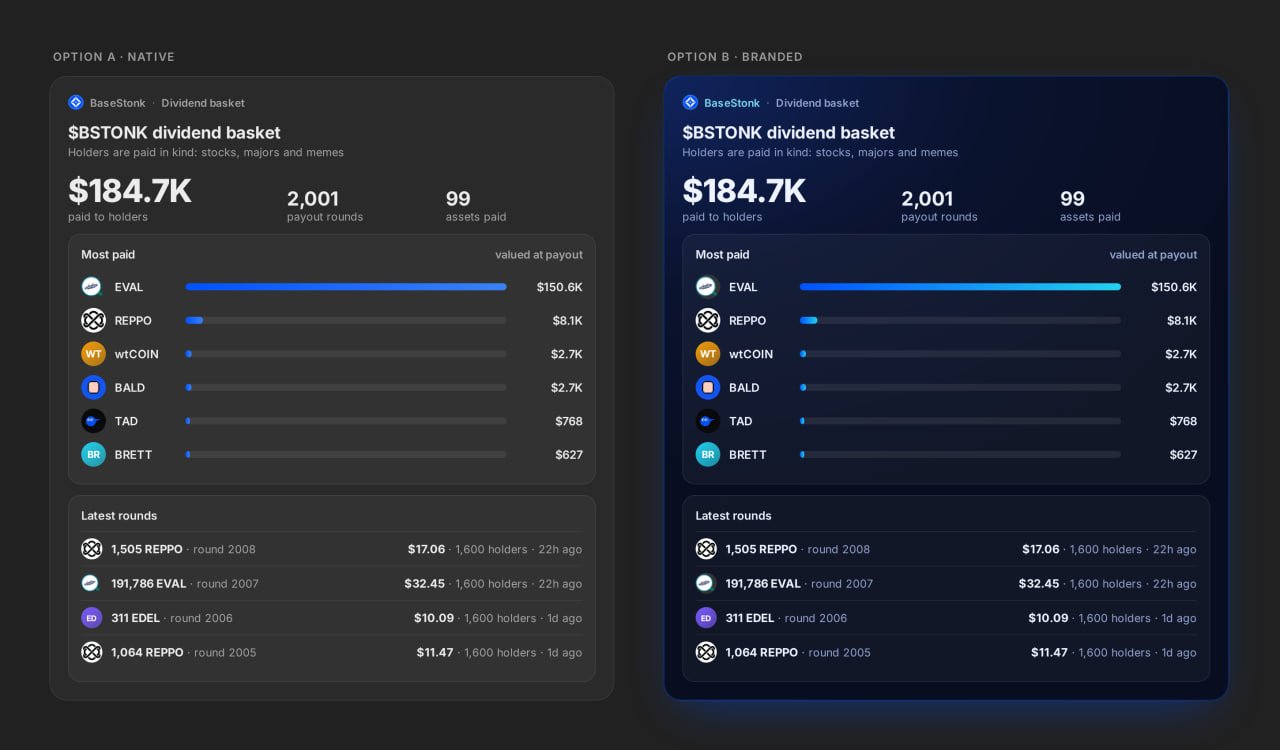Screen dimensions: 1280x750
Task: Click the purple EDEL icon in Option A Latest rounds
Action: [92, 618]
